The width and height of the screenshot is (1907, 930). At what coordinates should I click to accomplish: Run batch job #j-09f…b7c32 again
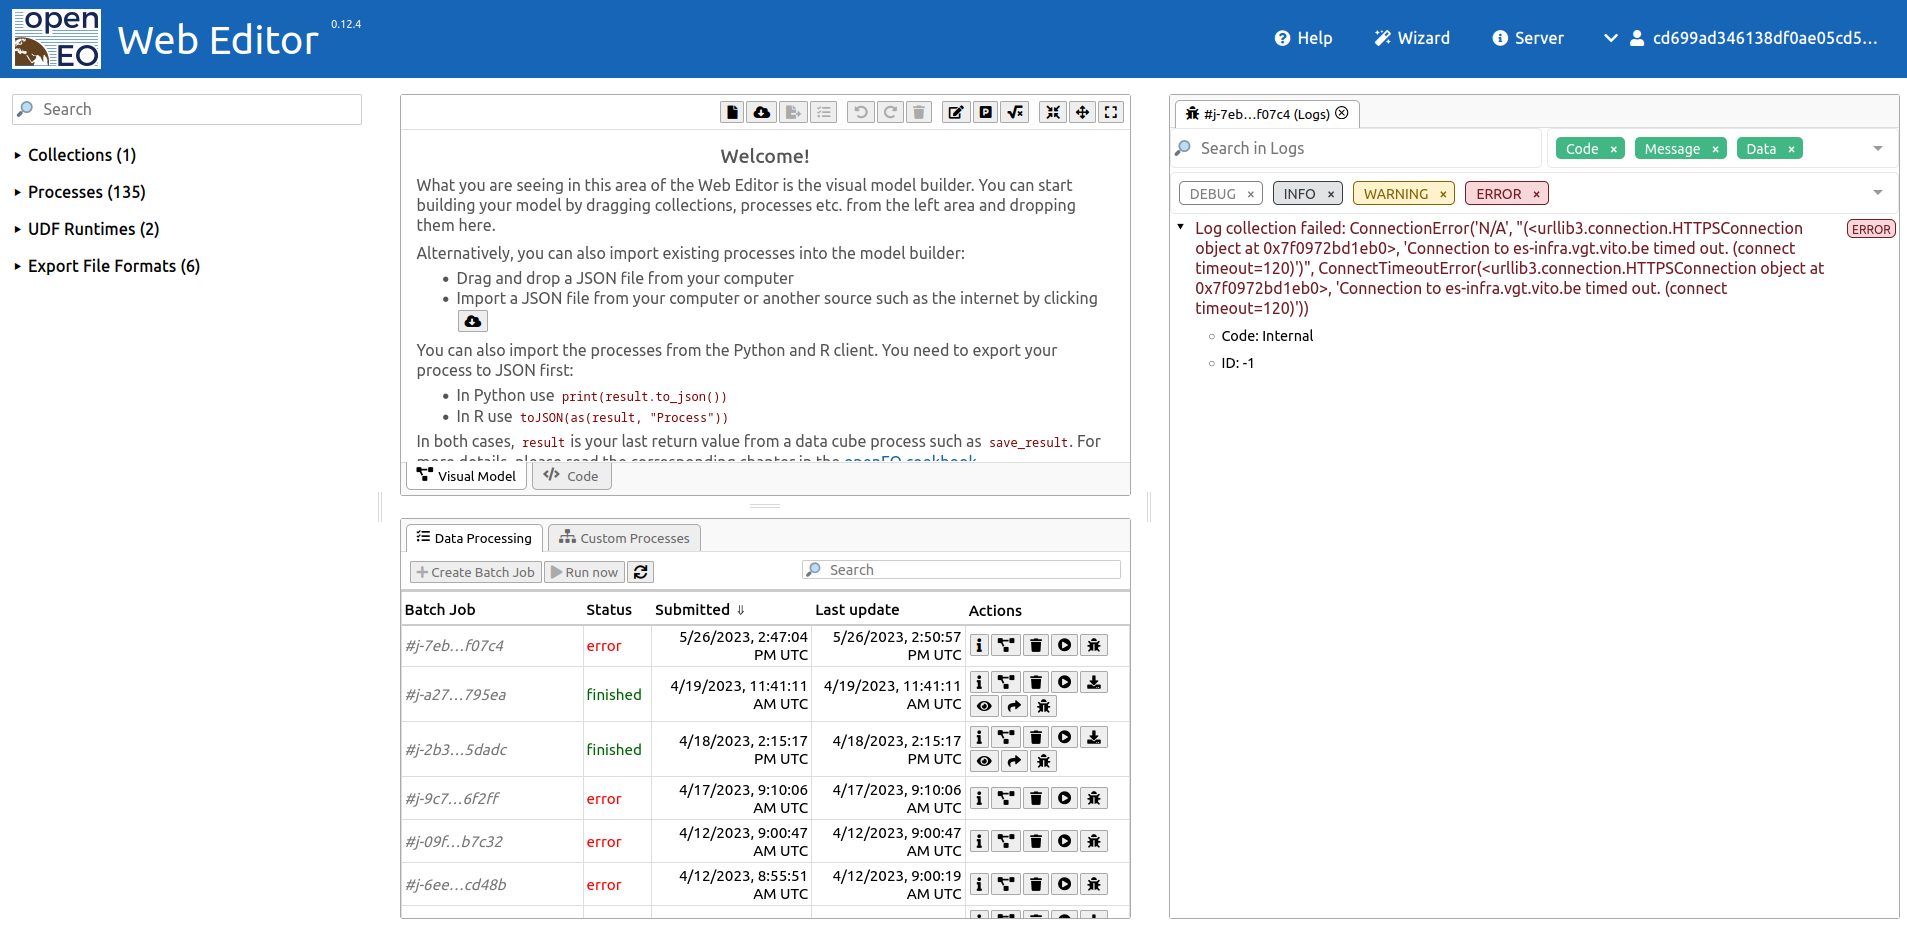[1064, 841]
